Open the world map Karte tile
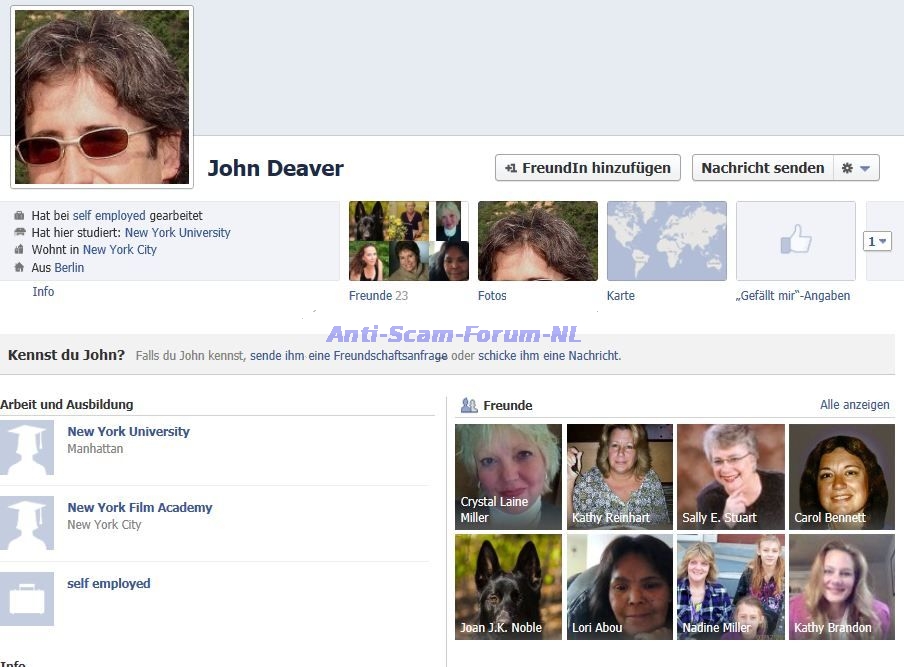Image resolution: width=904 pixels, height=667 pixels. [666, 241]
